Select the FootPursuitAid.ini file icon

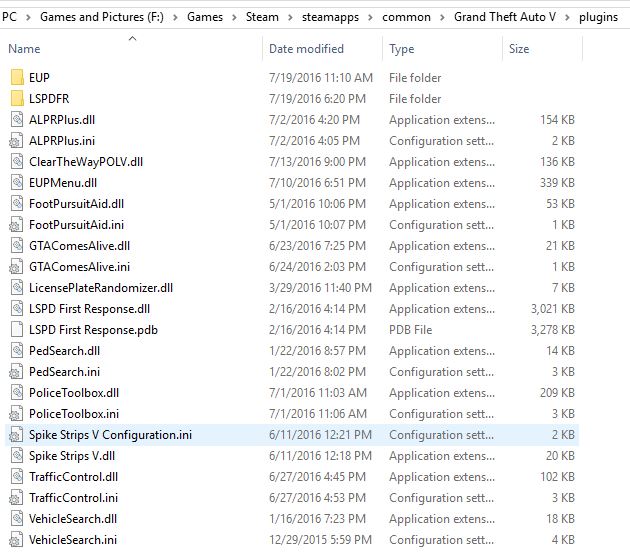tap(16, 225)
